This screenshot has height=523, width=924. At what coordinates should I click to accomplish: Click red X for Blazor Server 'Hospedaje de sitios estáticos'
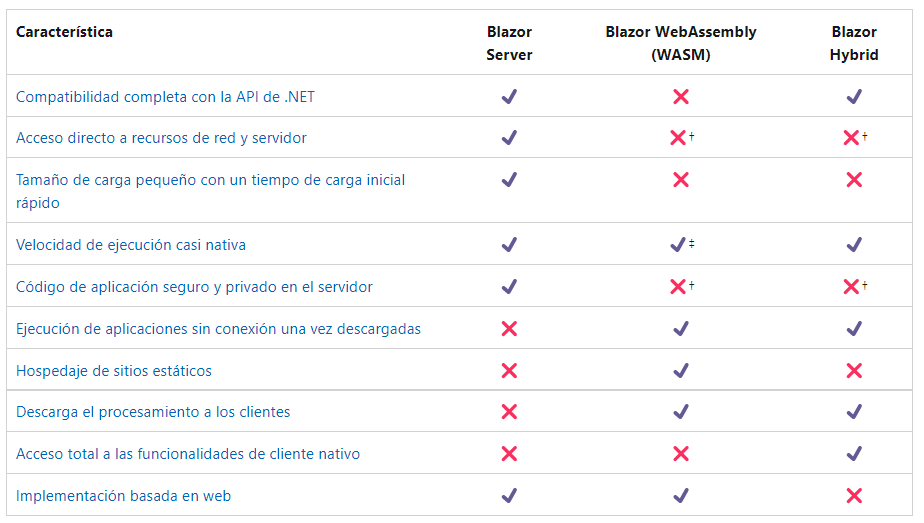pos(509,371)
